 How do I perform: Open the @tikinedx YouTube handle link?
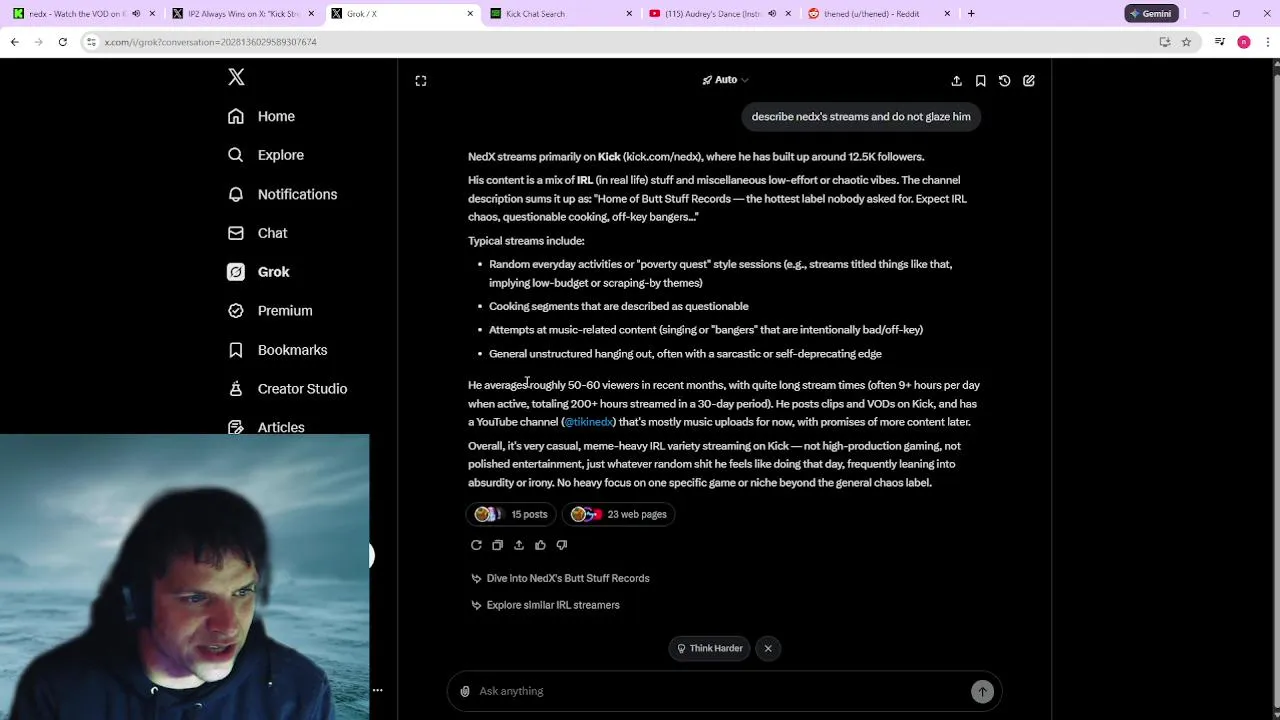[588, 422]
